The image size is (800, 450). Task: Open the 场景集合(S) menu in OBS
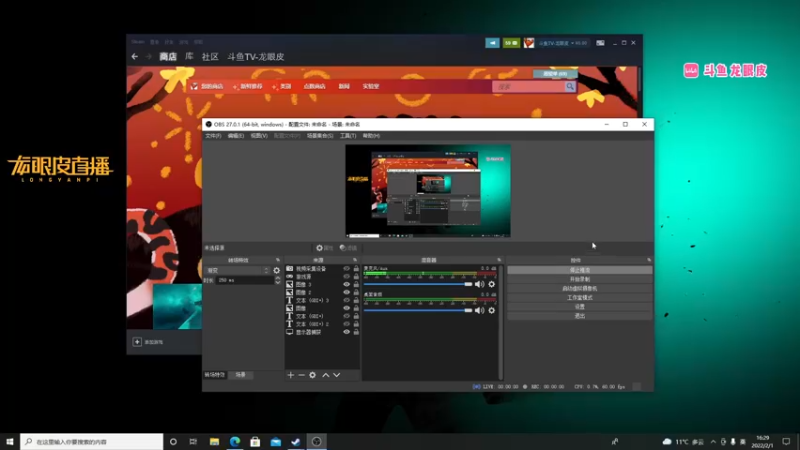coord(320,136)
